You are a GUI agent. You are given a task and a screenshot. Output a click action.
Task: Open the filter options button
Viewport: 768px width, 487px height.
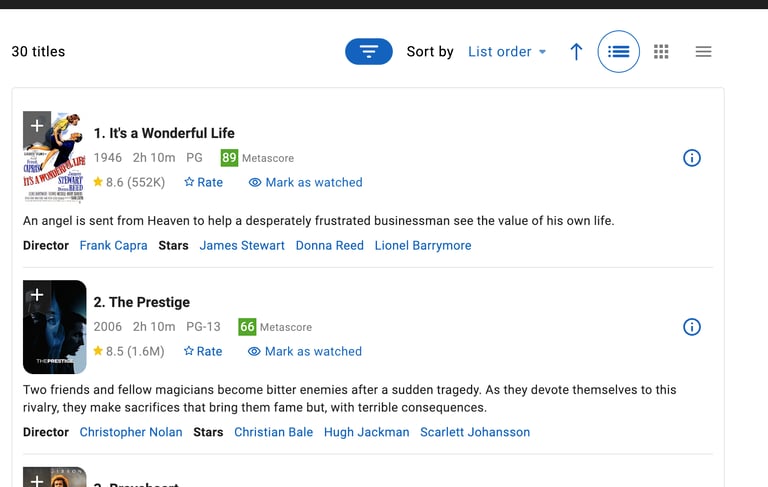pos(368,52)
